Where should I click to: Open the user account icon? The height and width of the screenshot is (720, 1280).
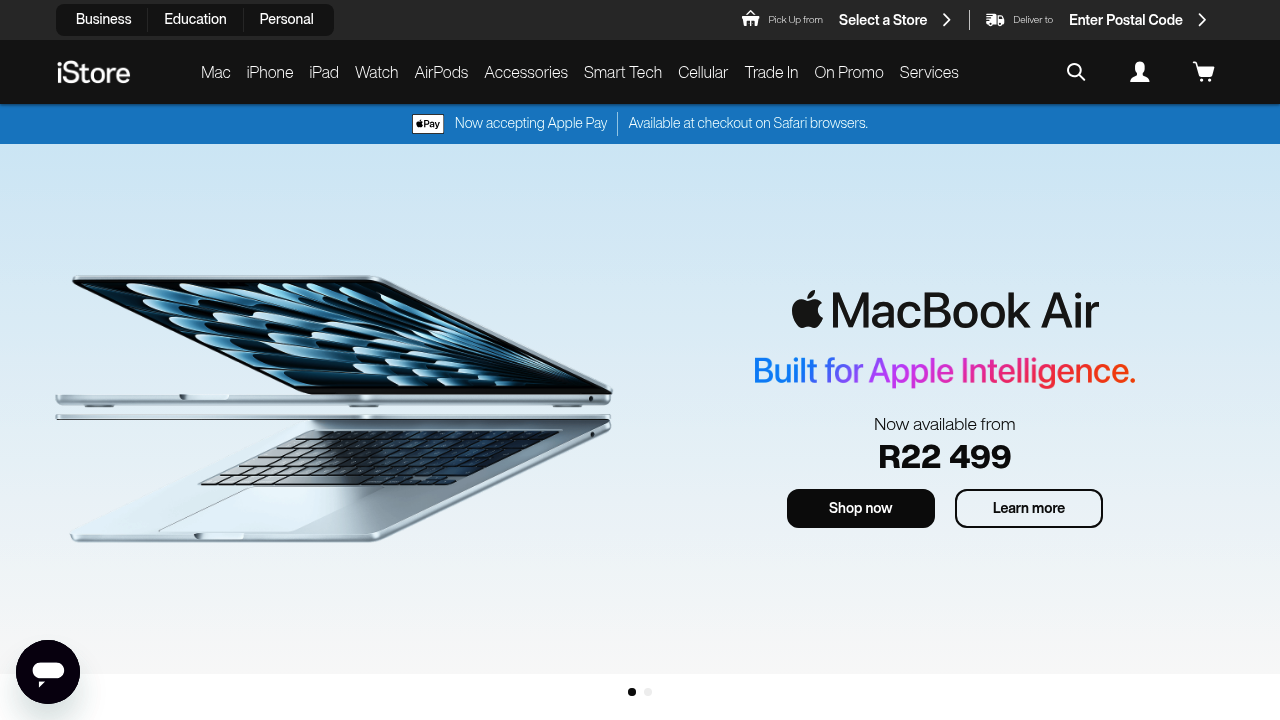(x=1140, y=72)
